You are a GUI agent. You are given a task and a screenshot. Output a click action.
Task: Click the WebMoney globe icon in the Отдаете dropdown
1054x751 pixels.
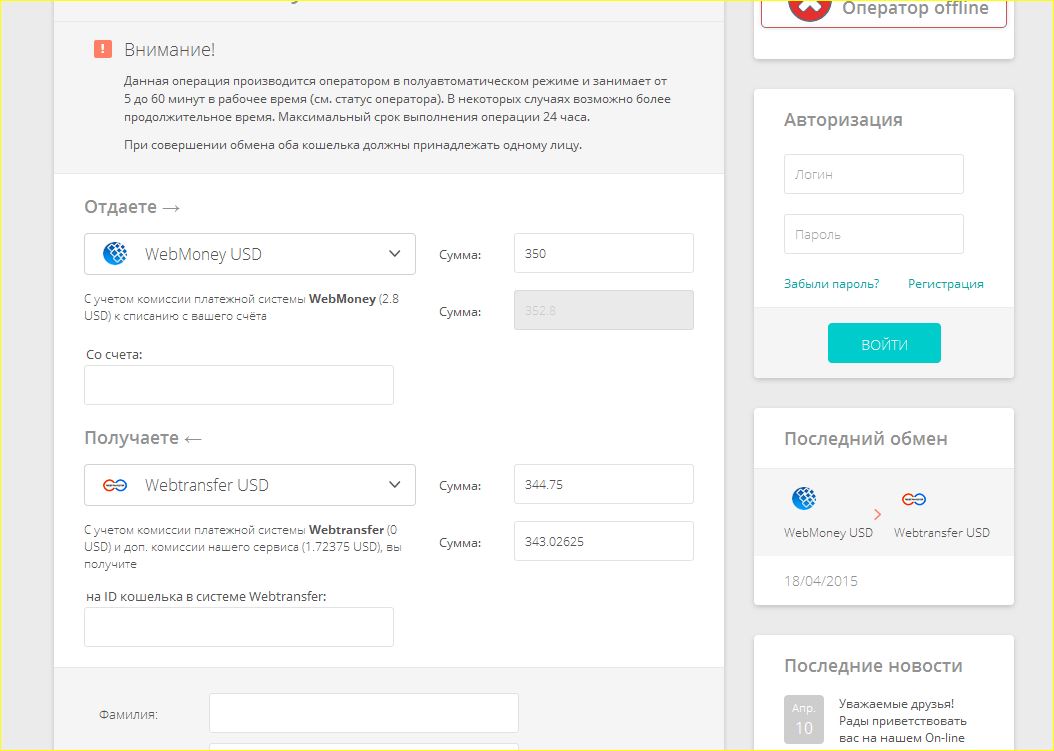tap(115, 254)
